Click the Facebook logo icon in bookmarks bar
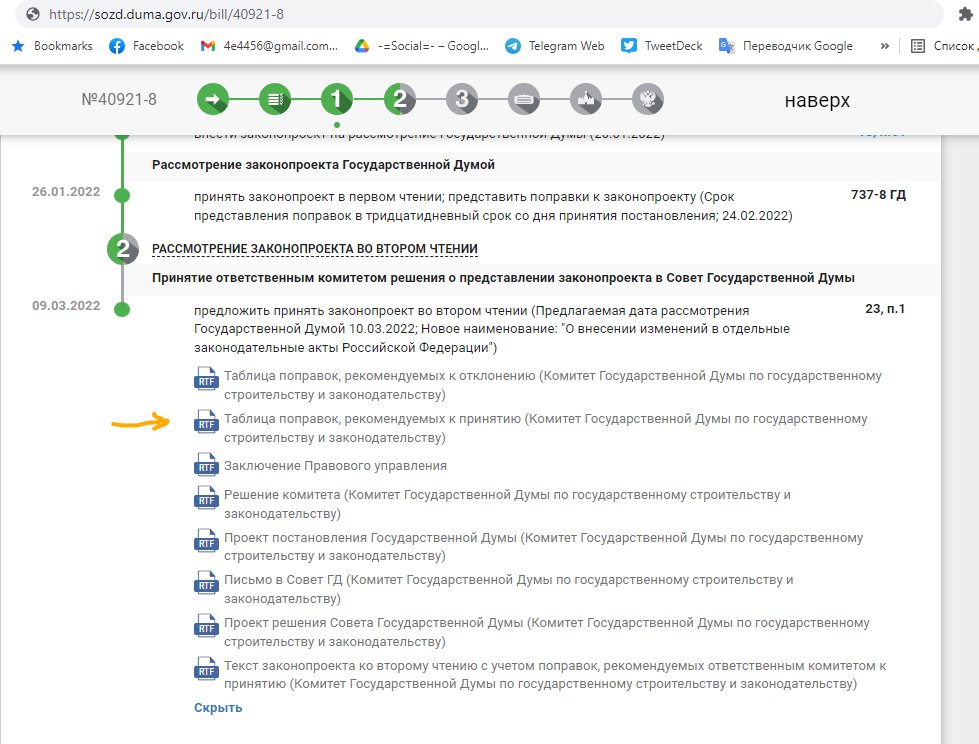 coord(117,46)
